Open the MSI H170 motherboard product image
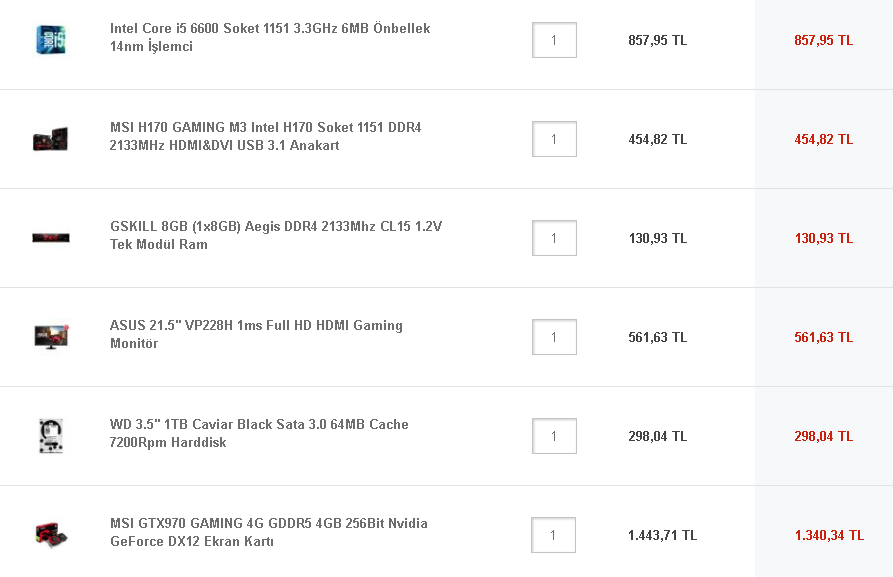The height and width of the screenshot is (577, 893). click(x=50, y=138)
